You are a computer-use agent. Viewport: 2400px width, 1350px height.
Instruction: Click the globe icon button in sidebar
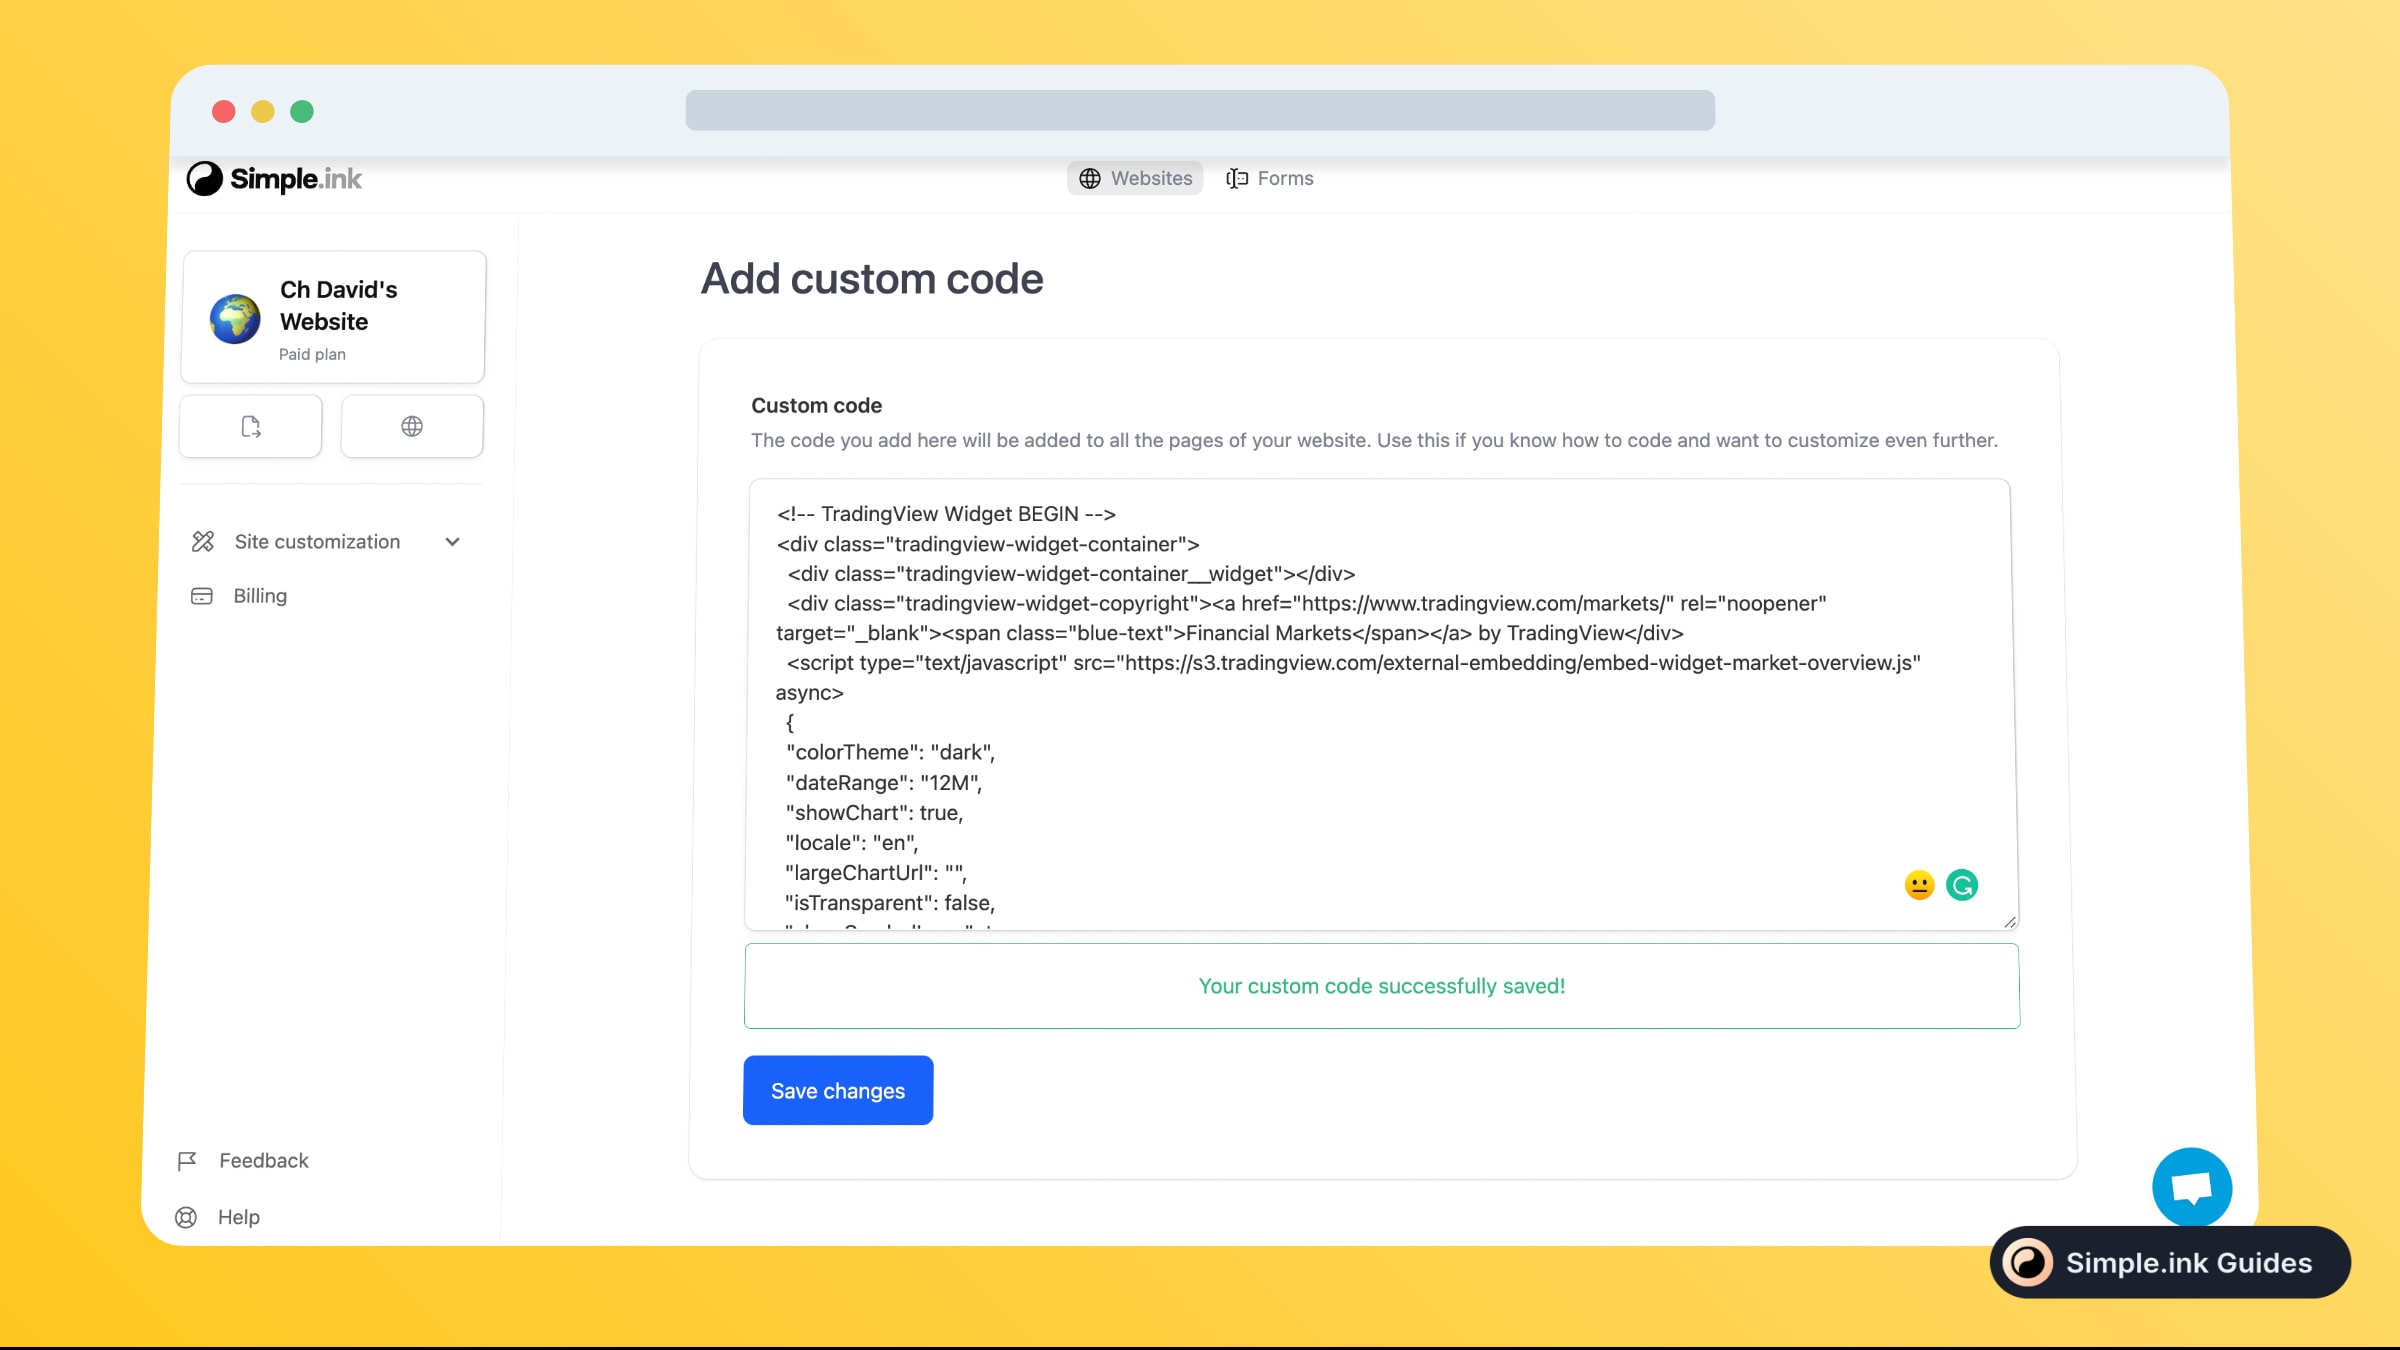click(412, 427)
